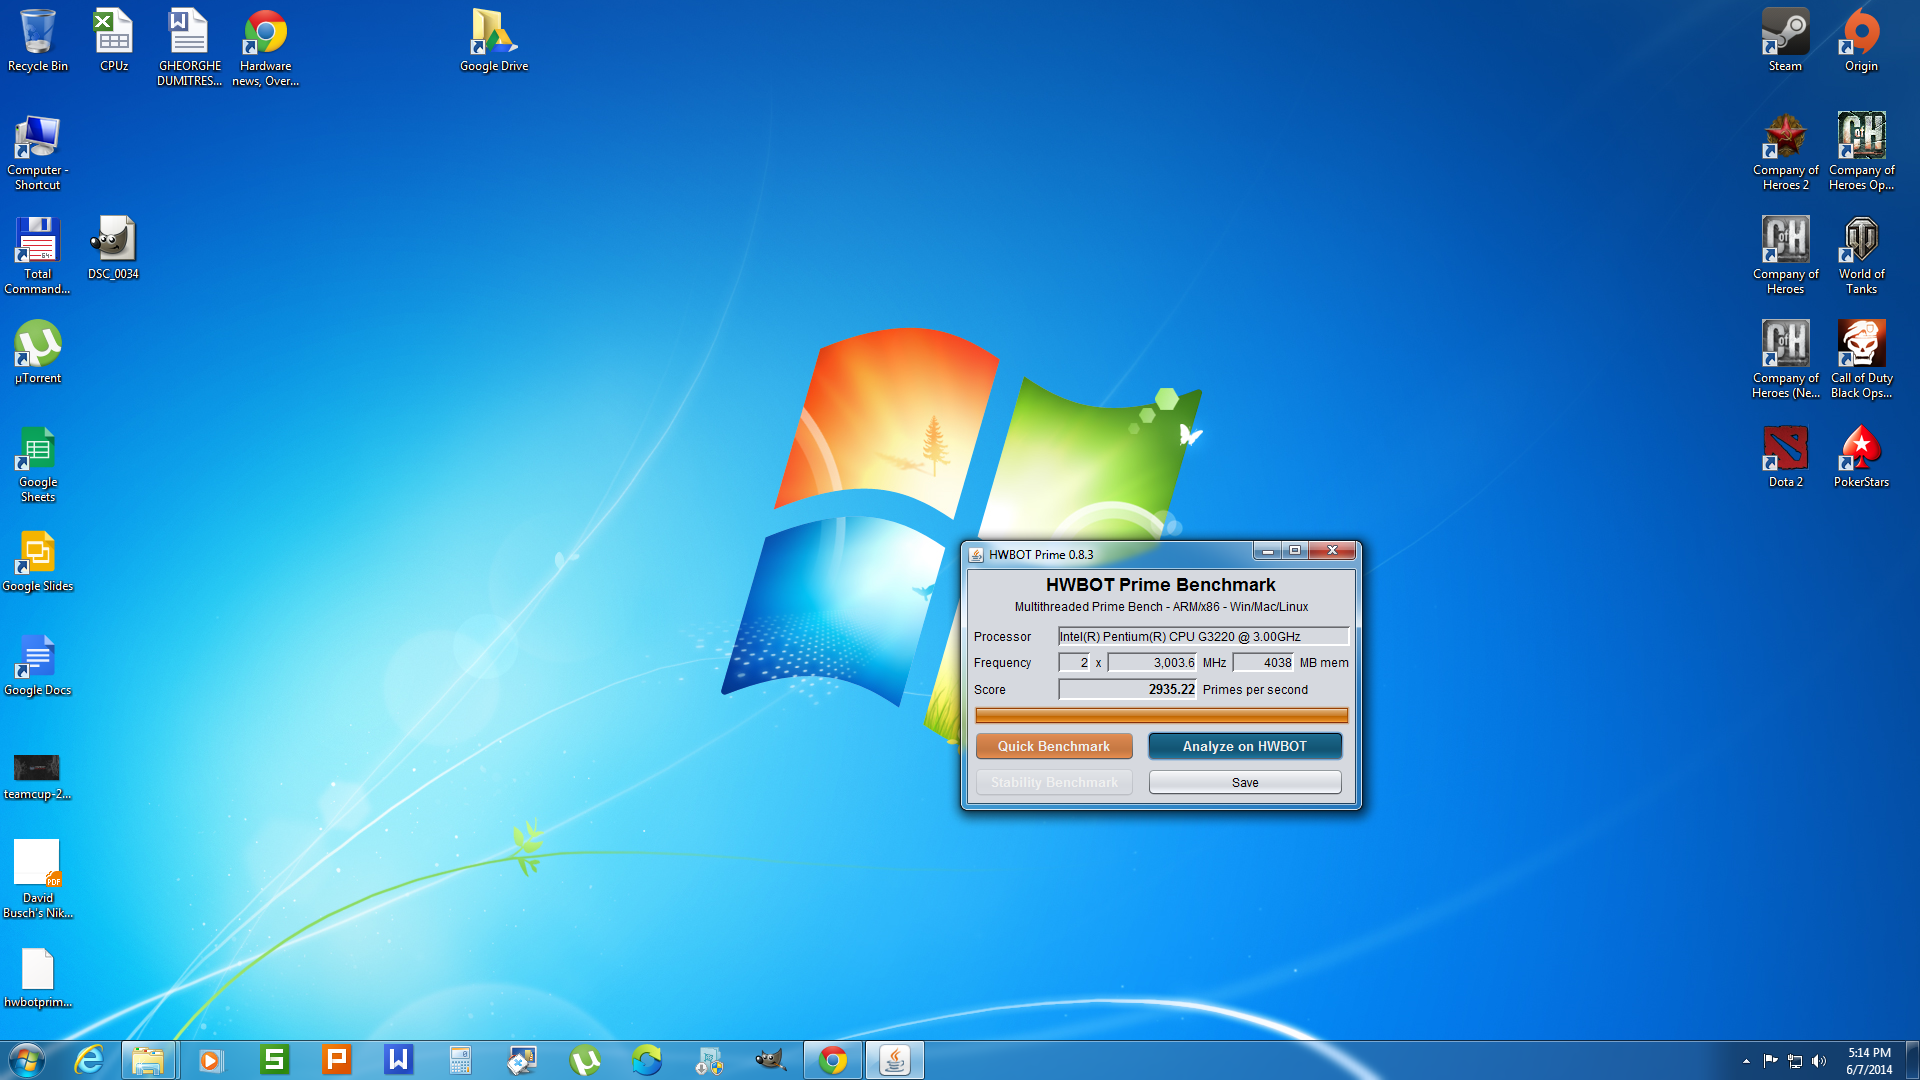This screenshot has width=1920, height=1080.
Task: Show hidden system tray icons
Action: [x=1746, y=1061]
